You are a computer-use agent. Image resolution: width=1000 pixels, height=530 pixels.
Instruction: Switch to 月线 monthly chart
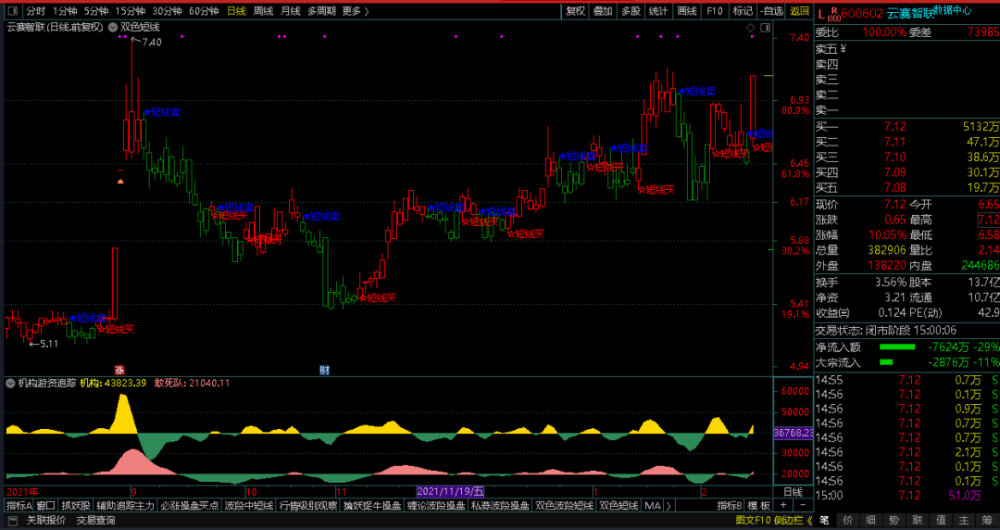pyautogui.click(x=290, y=11)
